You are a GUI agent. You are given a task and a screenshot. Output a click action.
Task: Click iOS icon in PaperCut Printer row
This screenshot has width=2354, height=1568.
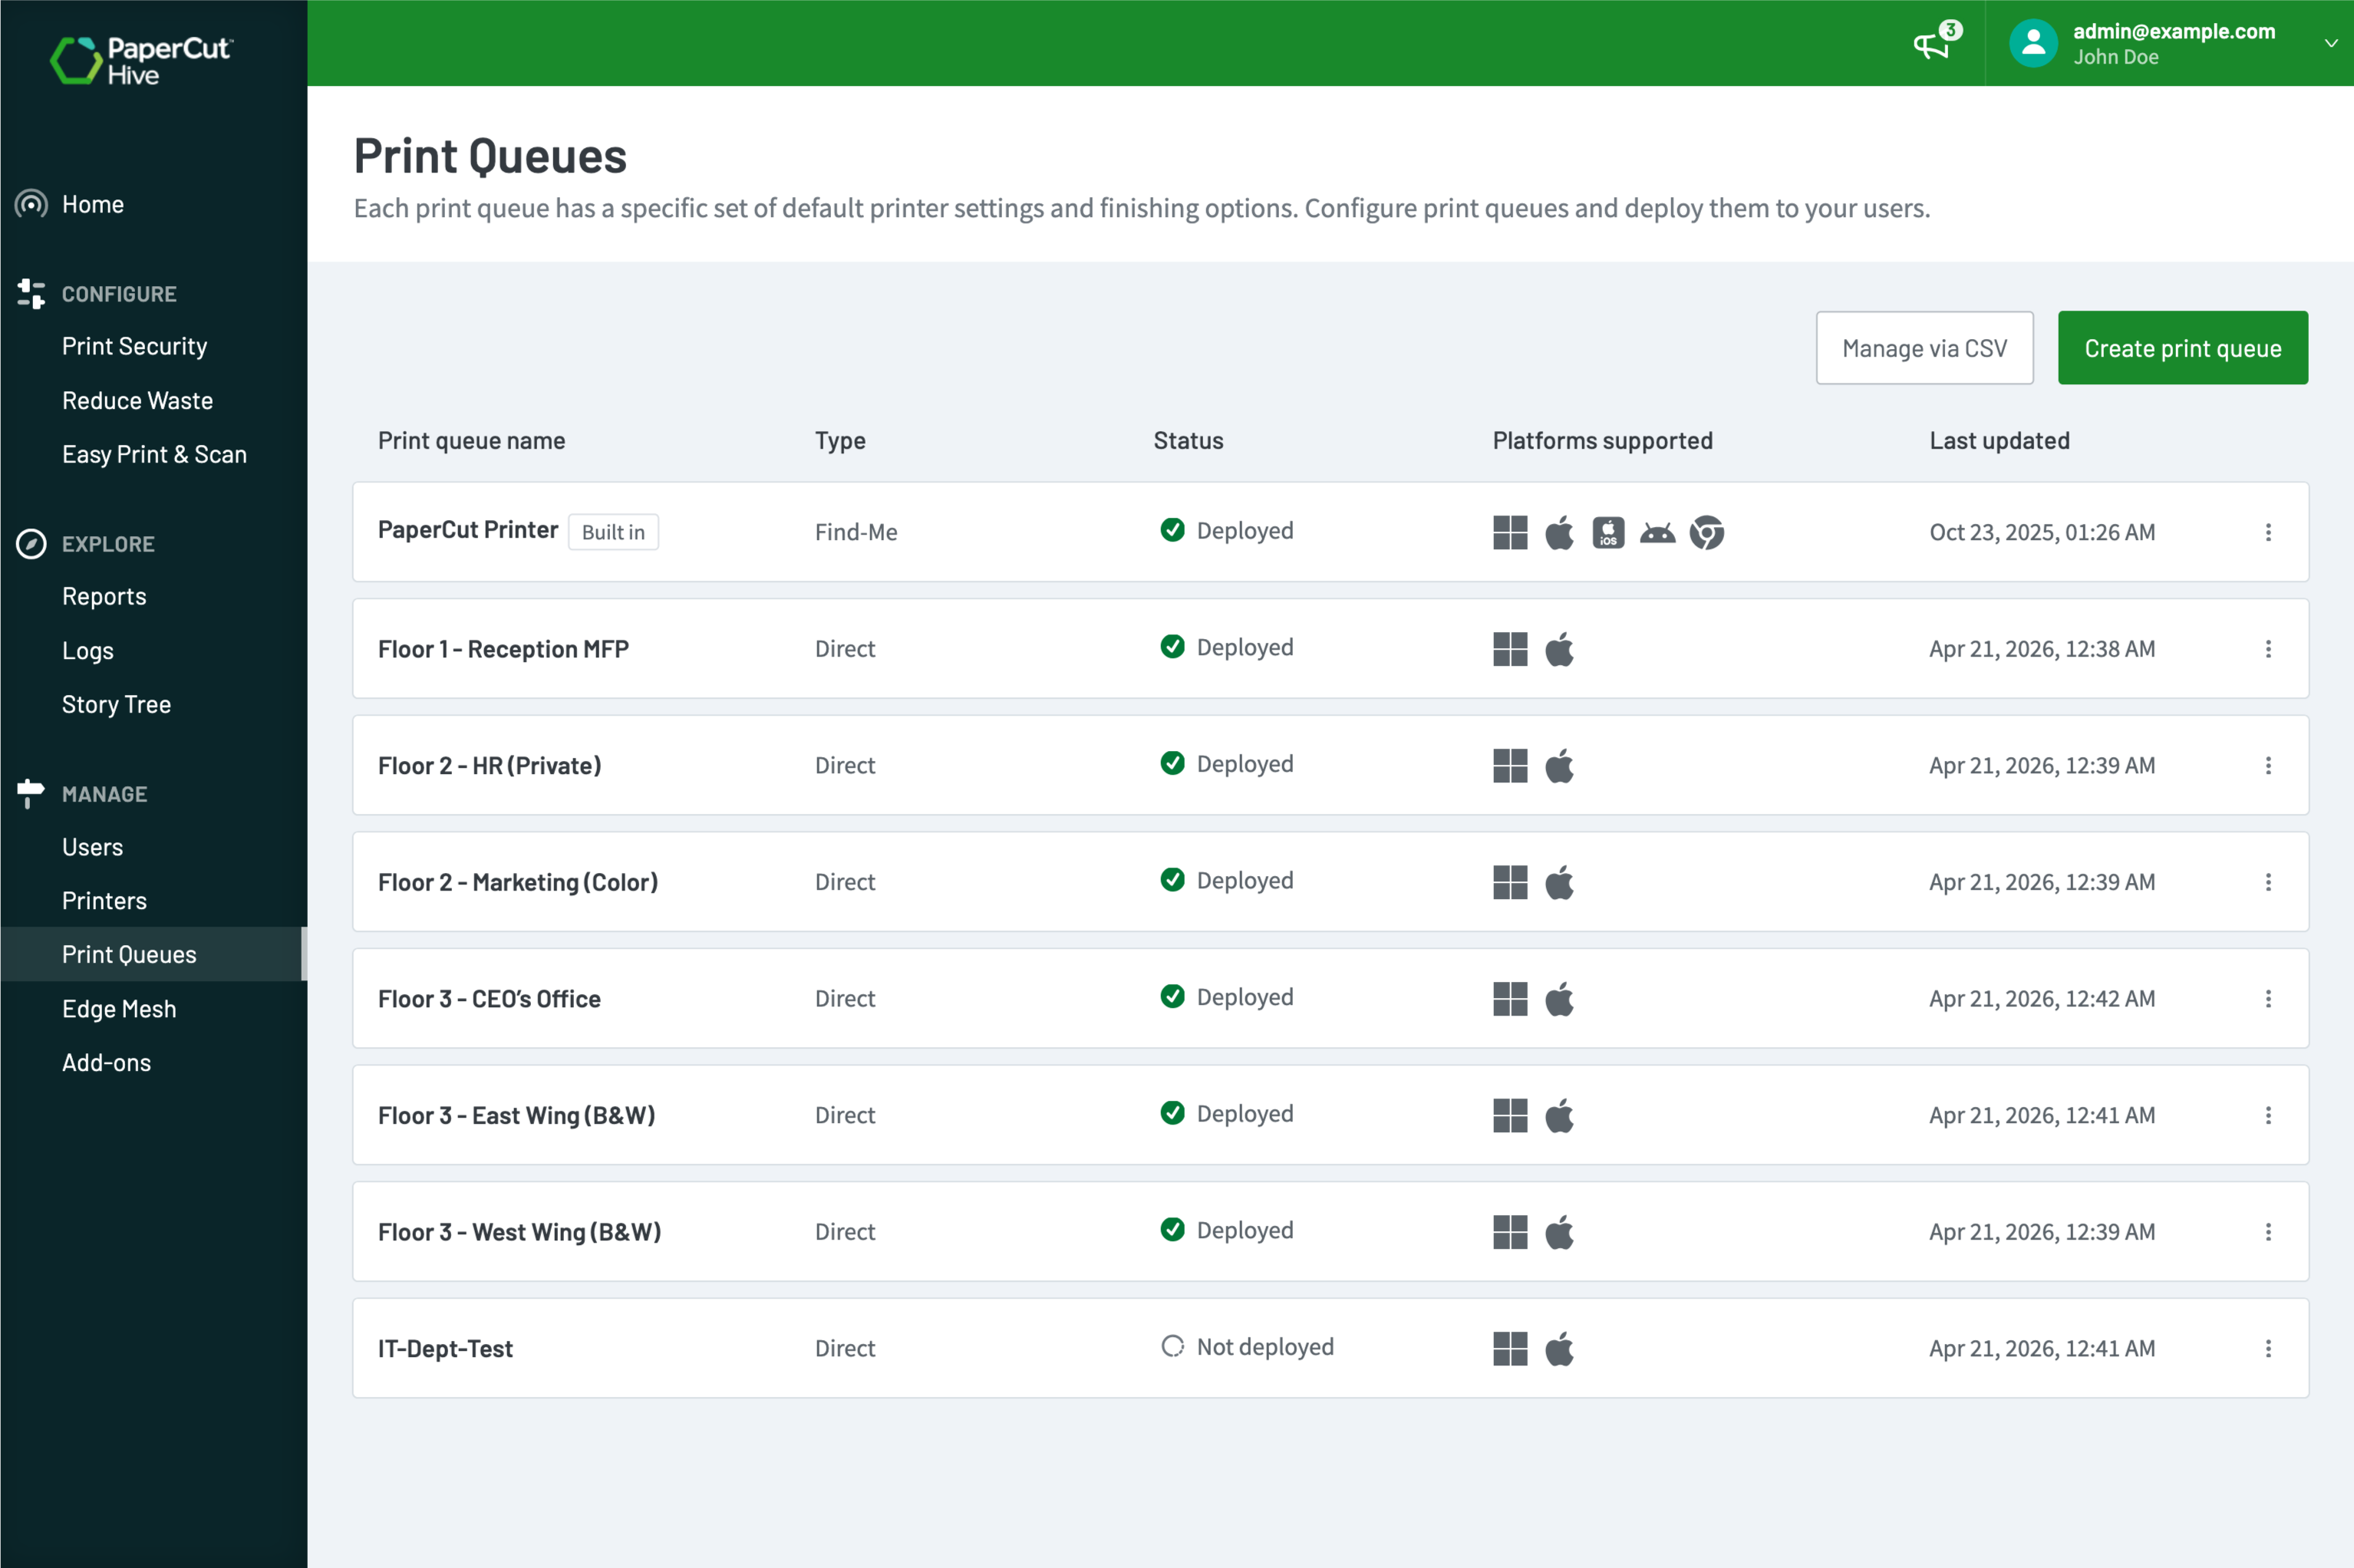tap(1608, 532)
